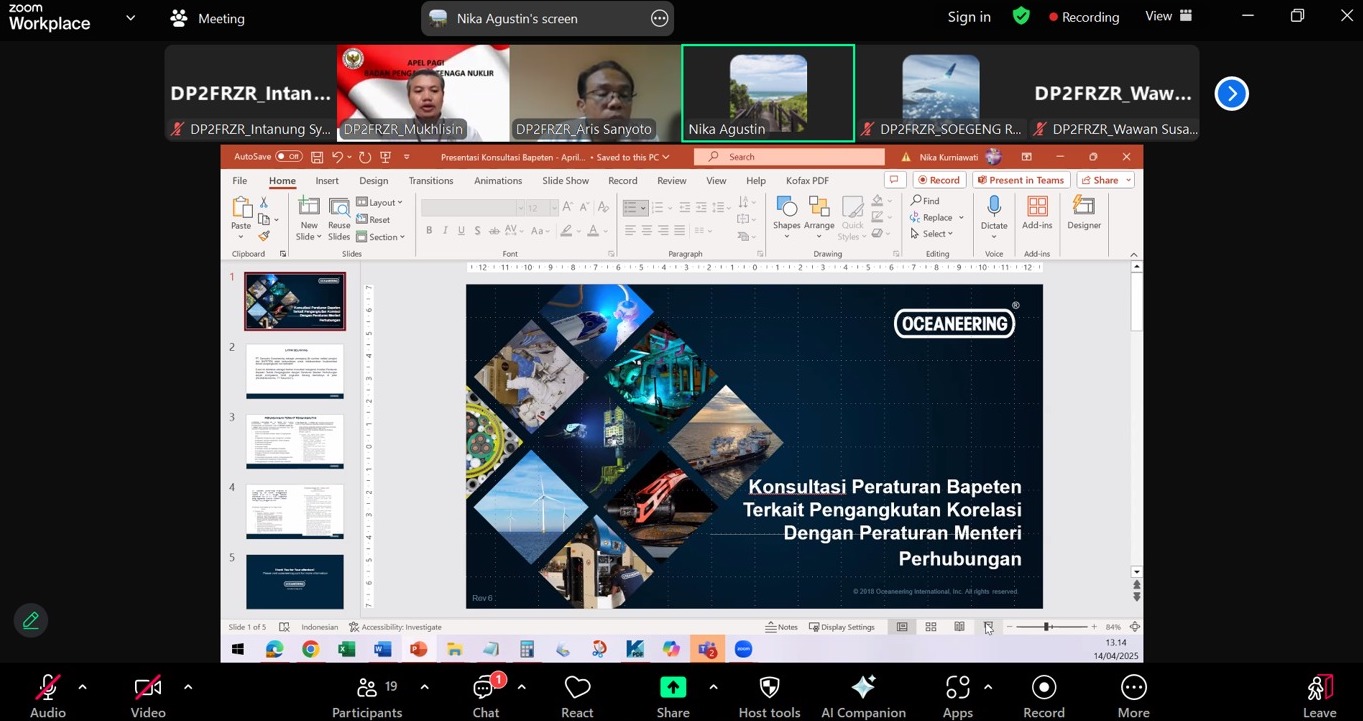
Task: Adjust the zoom slider in status bar
Action: pos(1047,627)
